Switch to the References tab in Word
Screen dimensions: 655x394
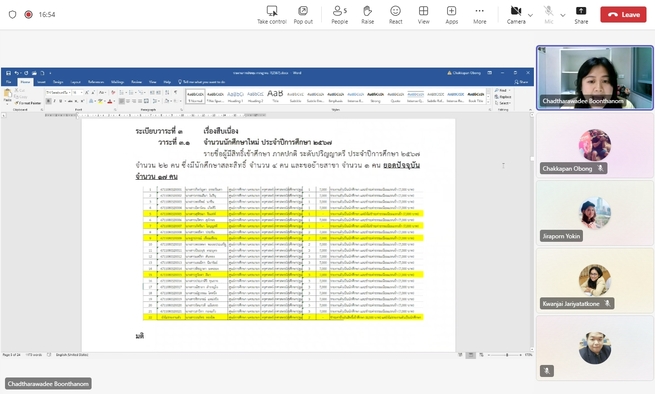[96, 82]
